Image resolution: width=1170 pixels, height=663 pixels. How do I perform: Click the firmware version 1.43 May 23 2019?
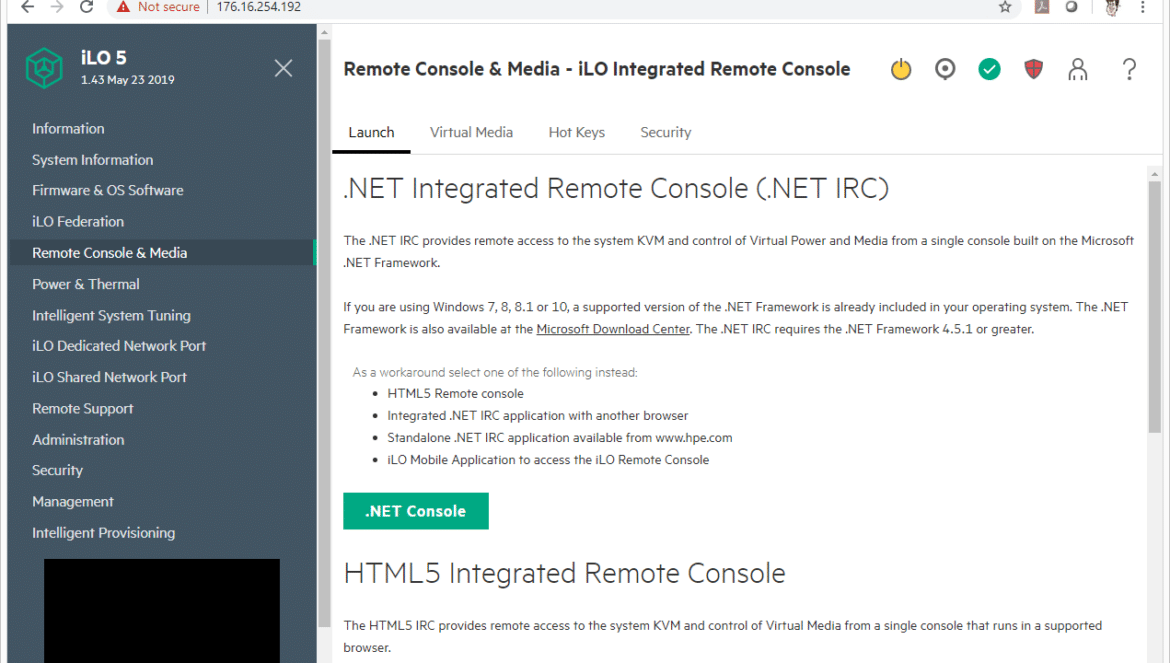128,80
